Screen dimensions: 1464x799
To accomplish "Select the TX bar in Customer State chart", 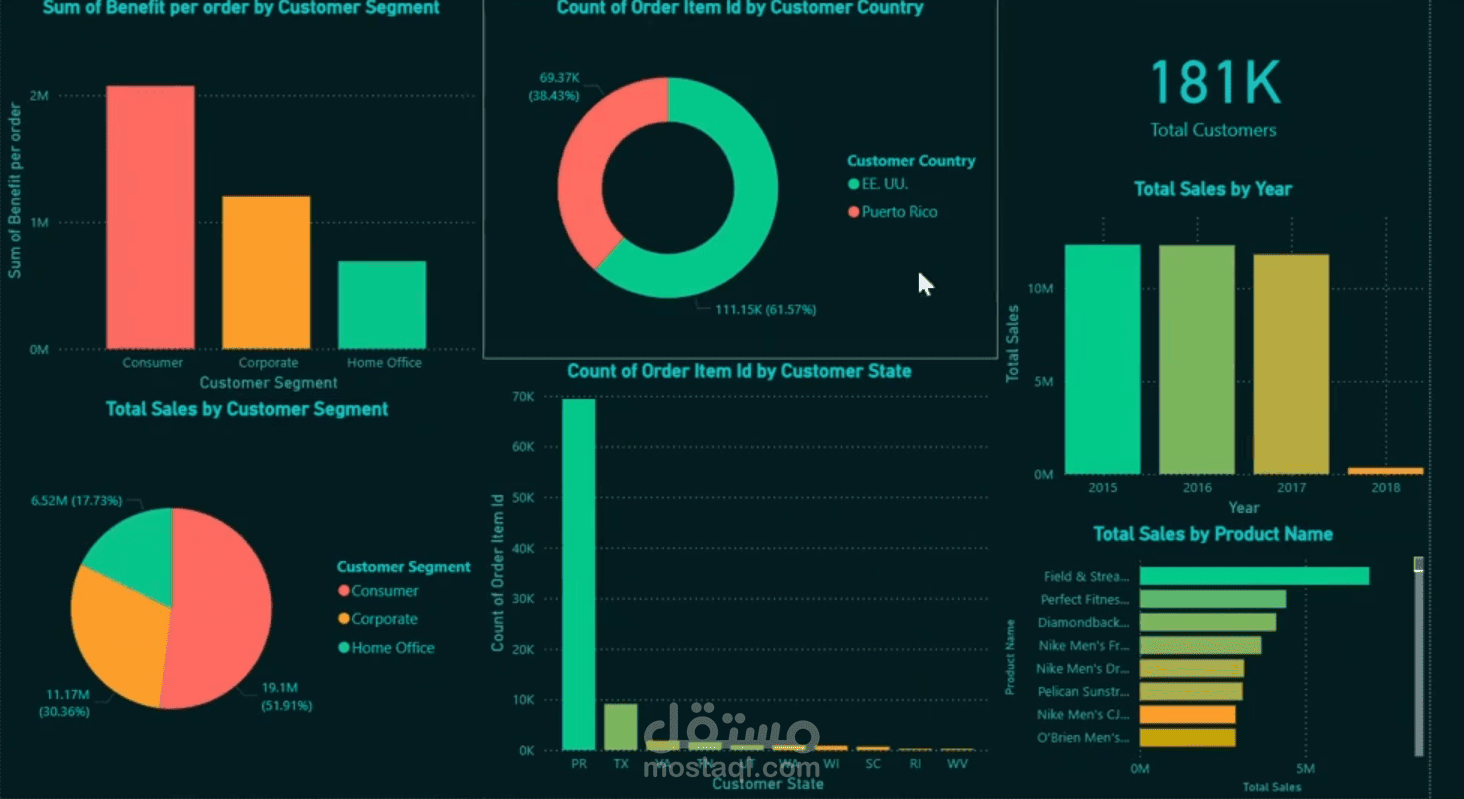I will (x=621, y=727).
